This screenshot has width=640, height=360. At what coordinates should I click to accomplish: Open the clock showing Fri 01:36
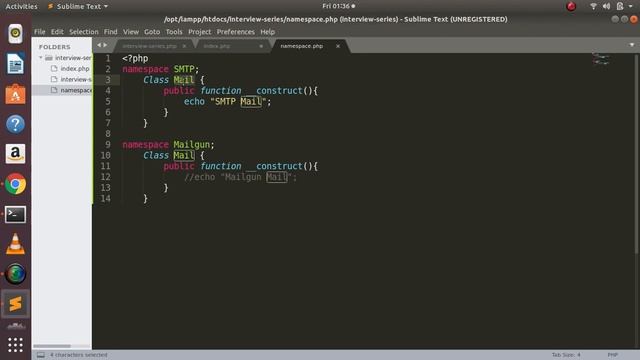pos(338,6)
